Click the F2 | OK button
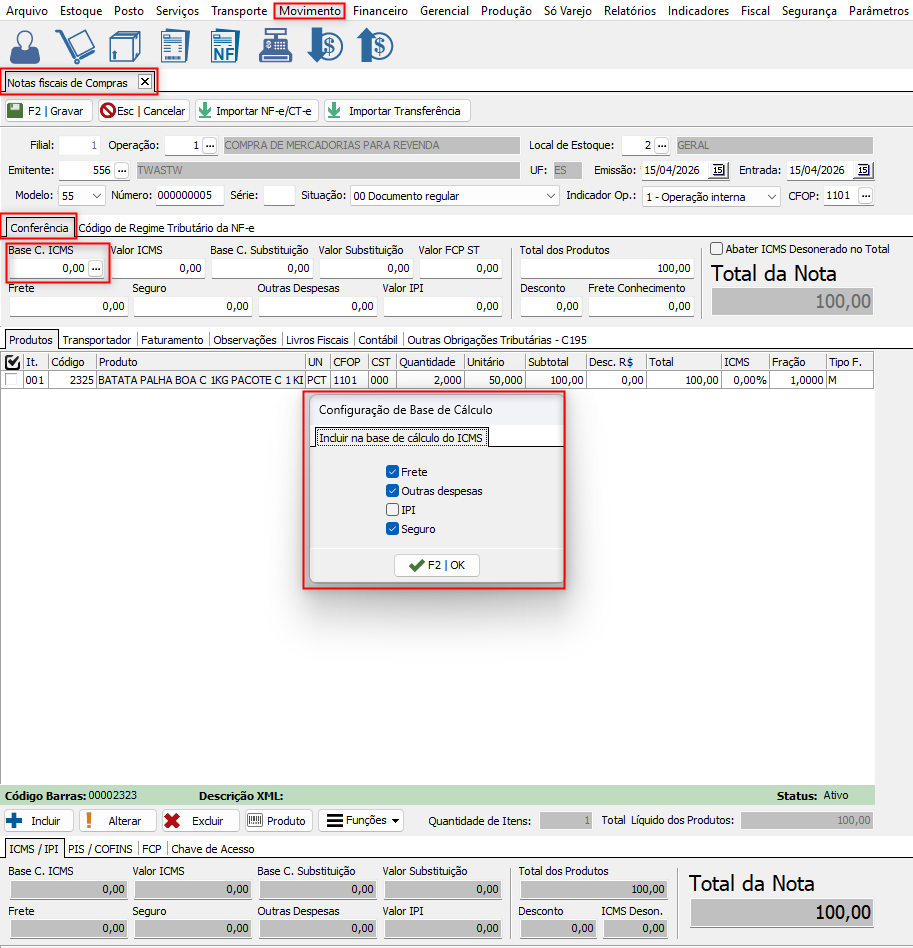The height and width of the screenshot is (948, 913). point(437,565)
